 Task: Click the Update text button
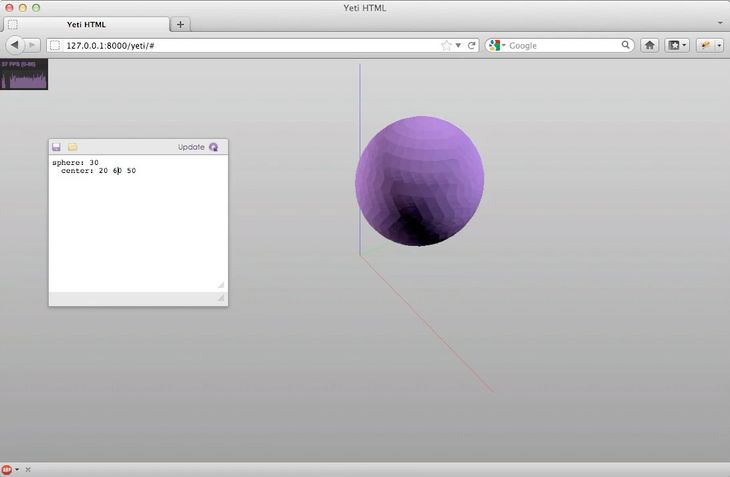[191, 147]
